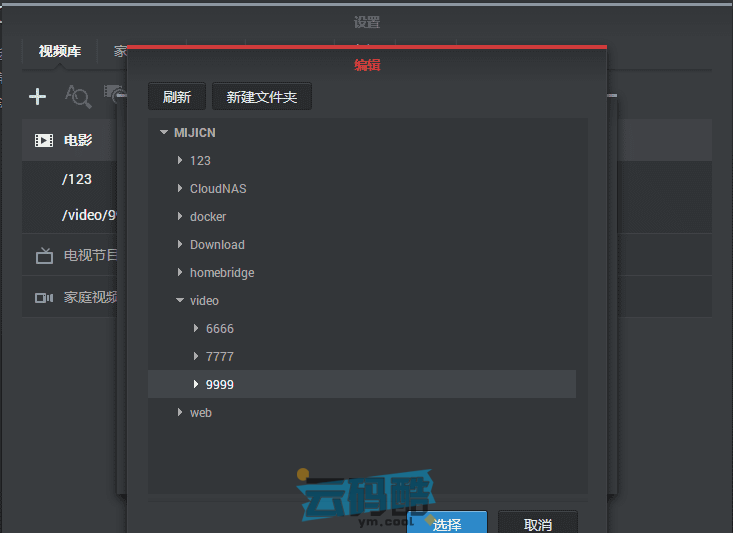Screen dimensions: 733x533
Task: Click the camcorder icon beside 家庭视频
Action: click(44, 298)
